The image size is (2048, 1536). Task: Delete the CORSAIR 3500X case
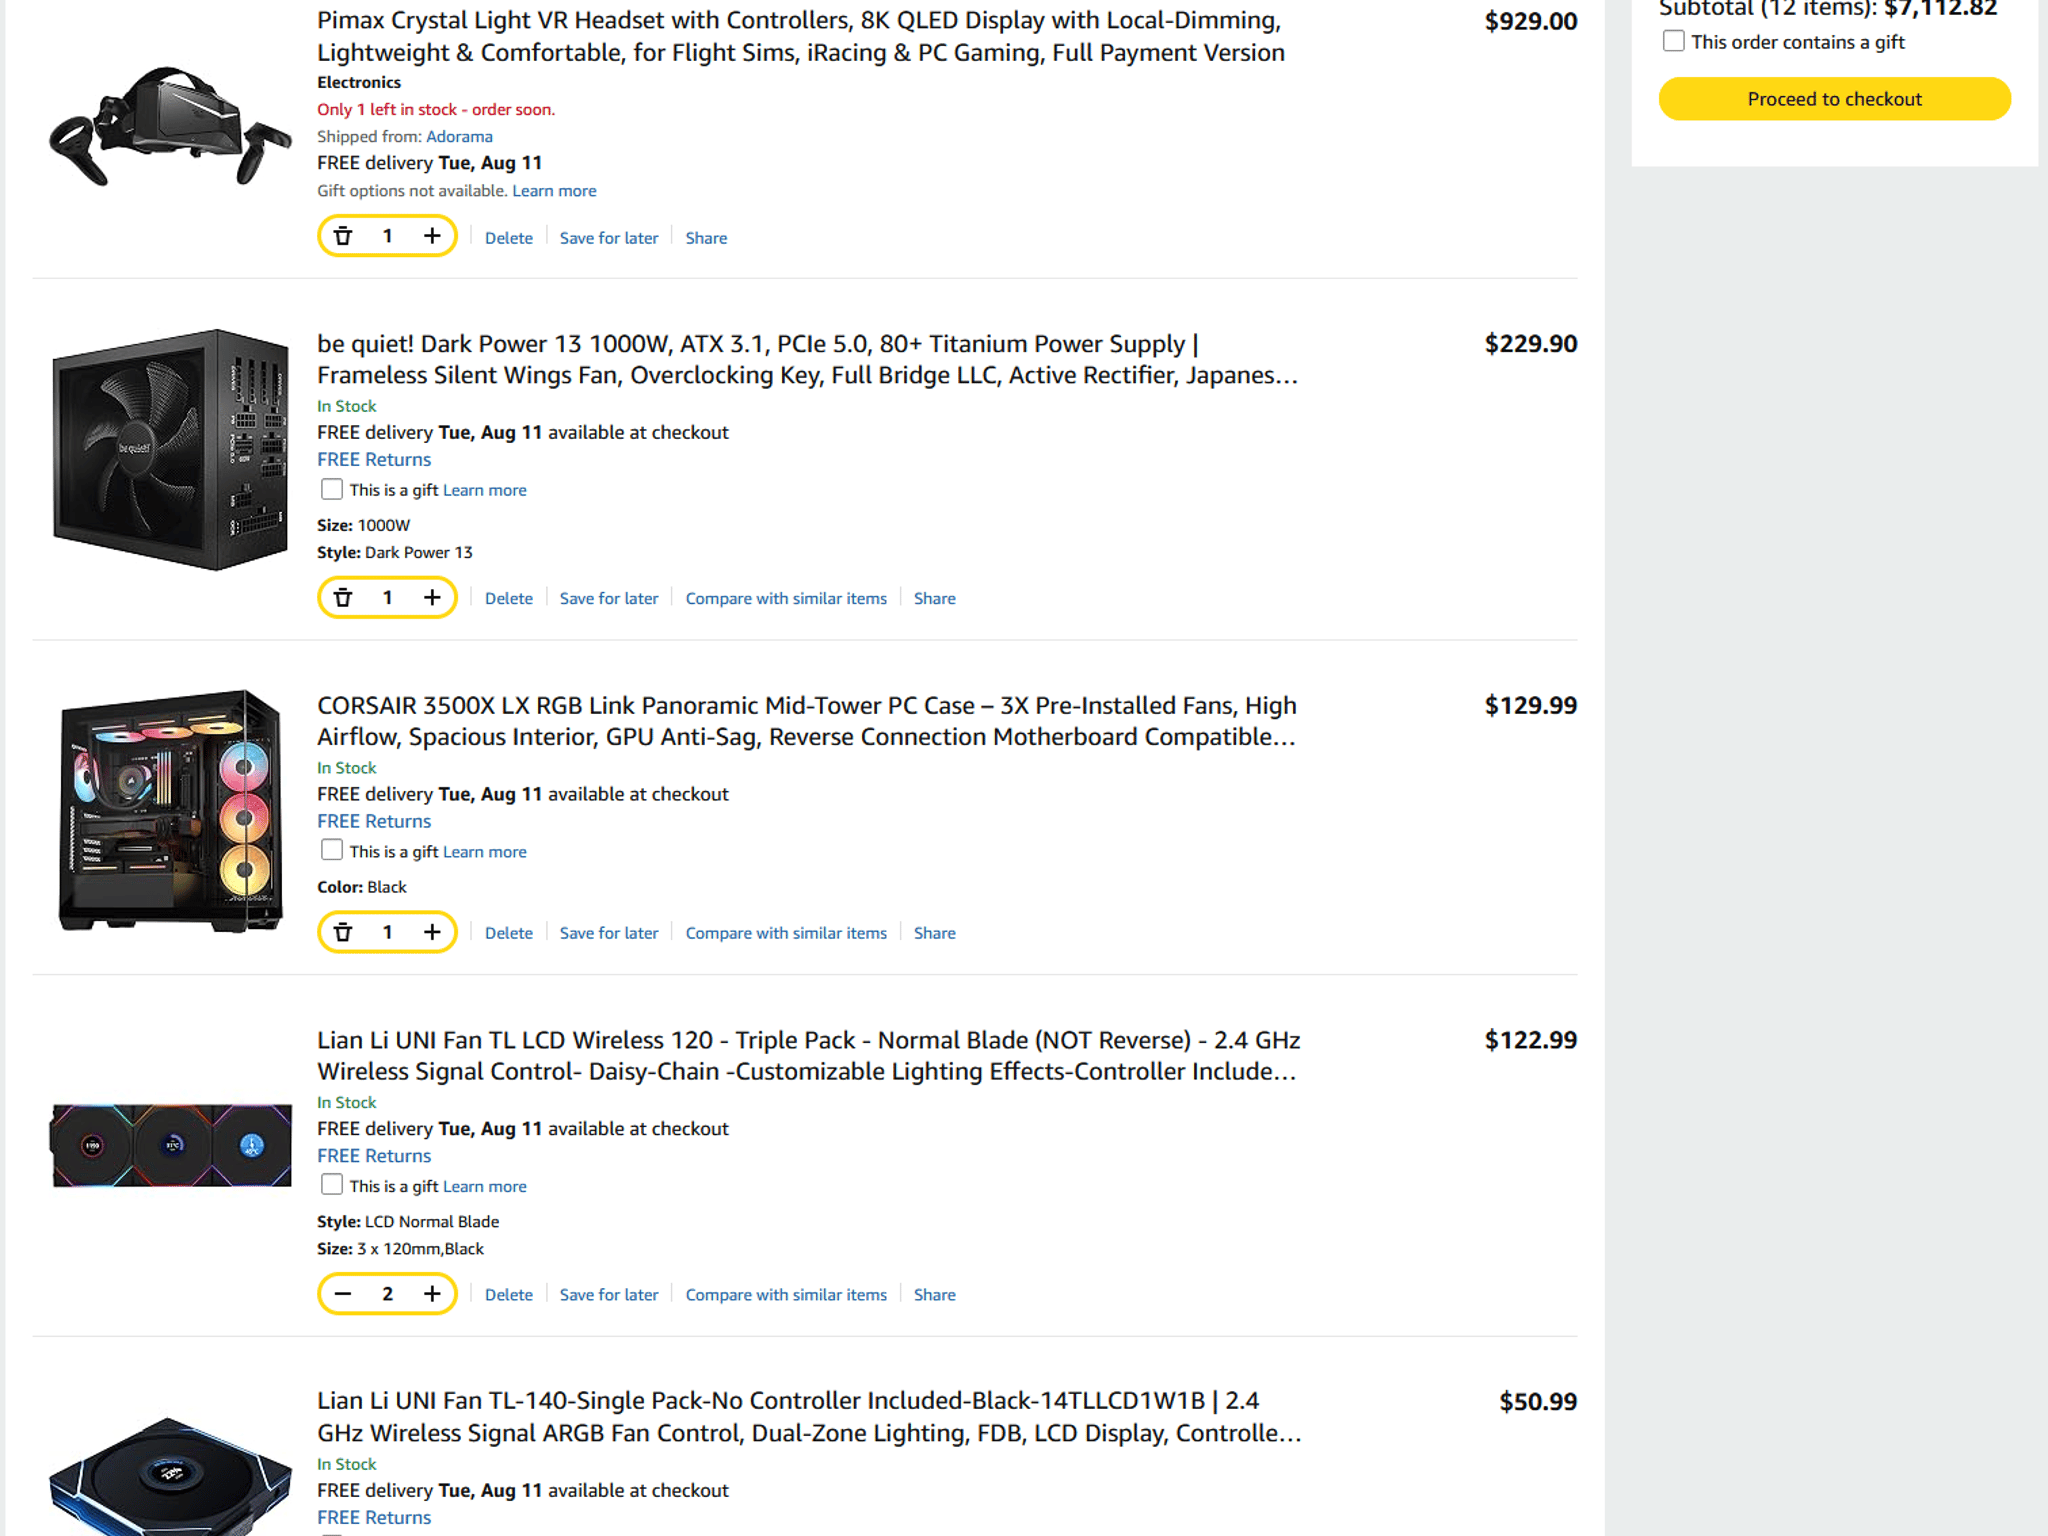tap(509, 933)
